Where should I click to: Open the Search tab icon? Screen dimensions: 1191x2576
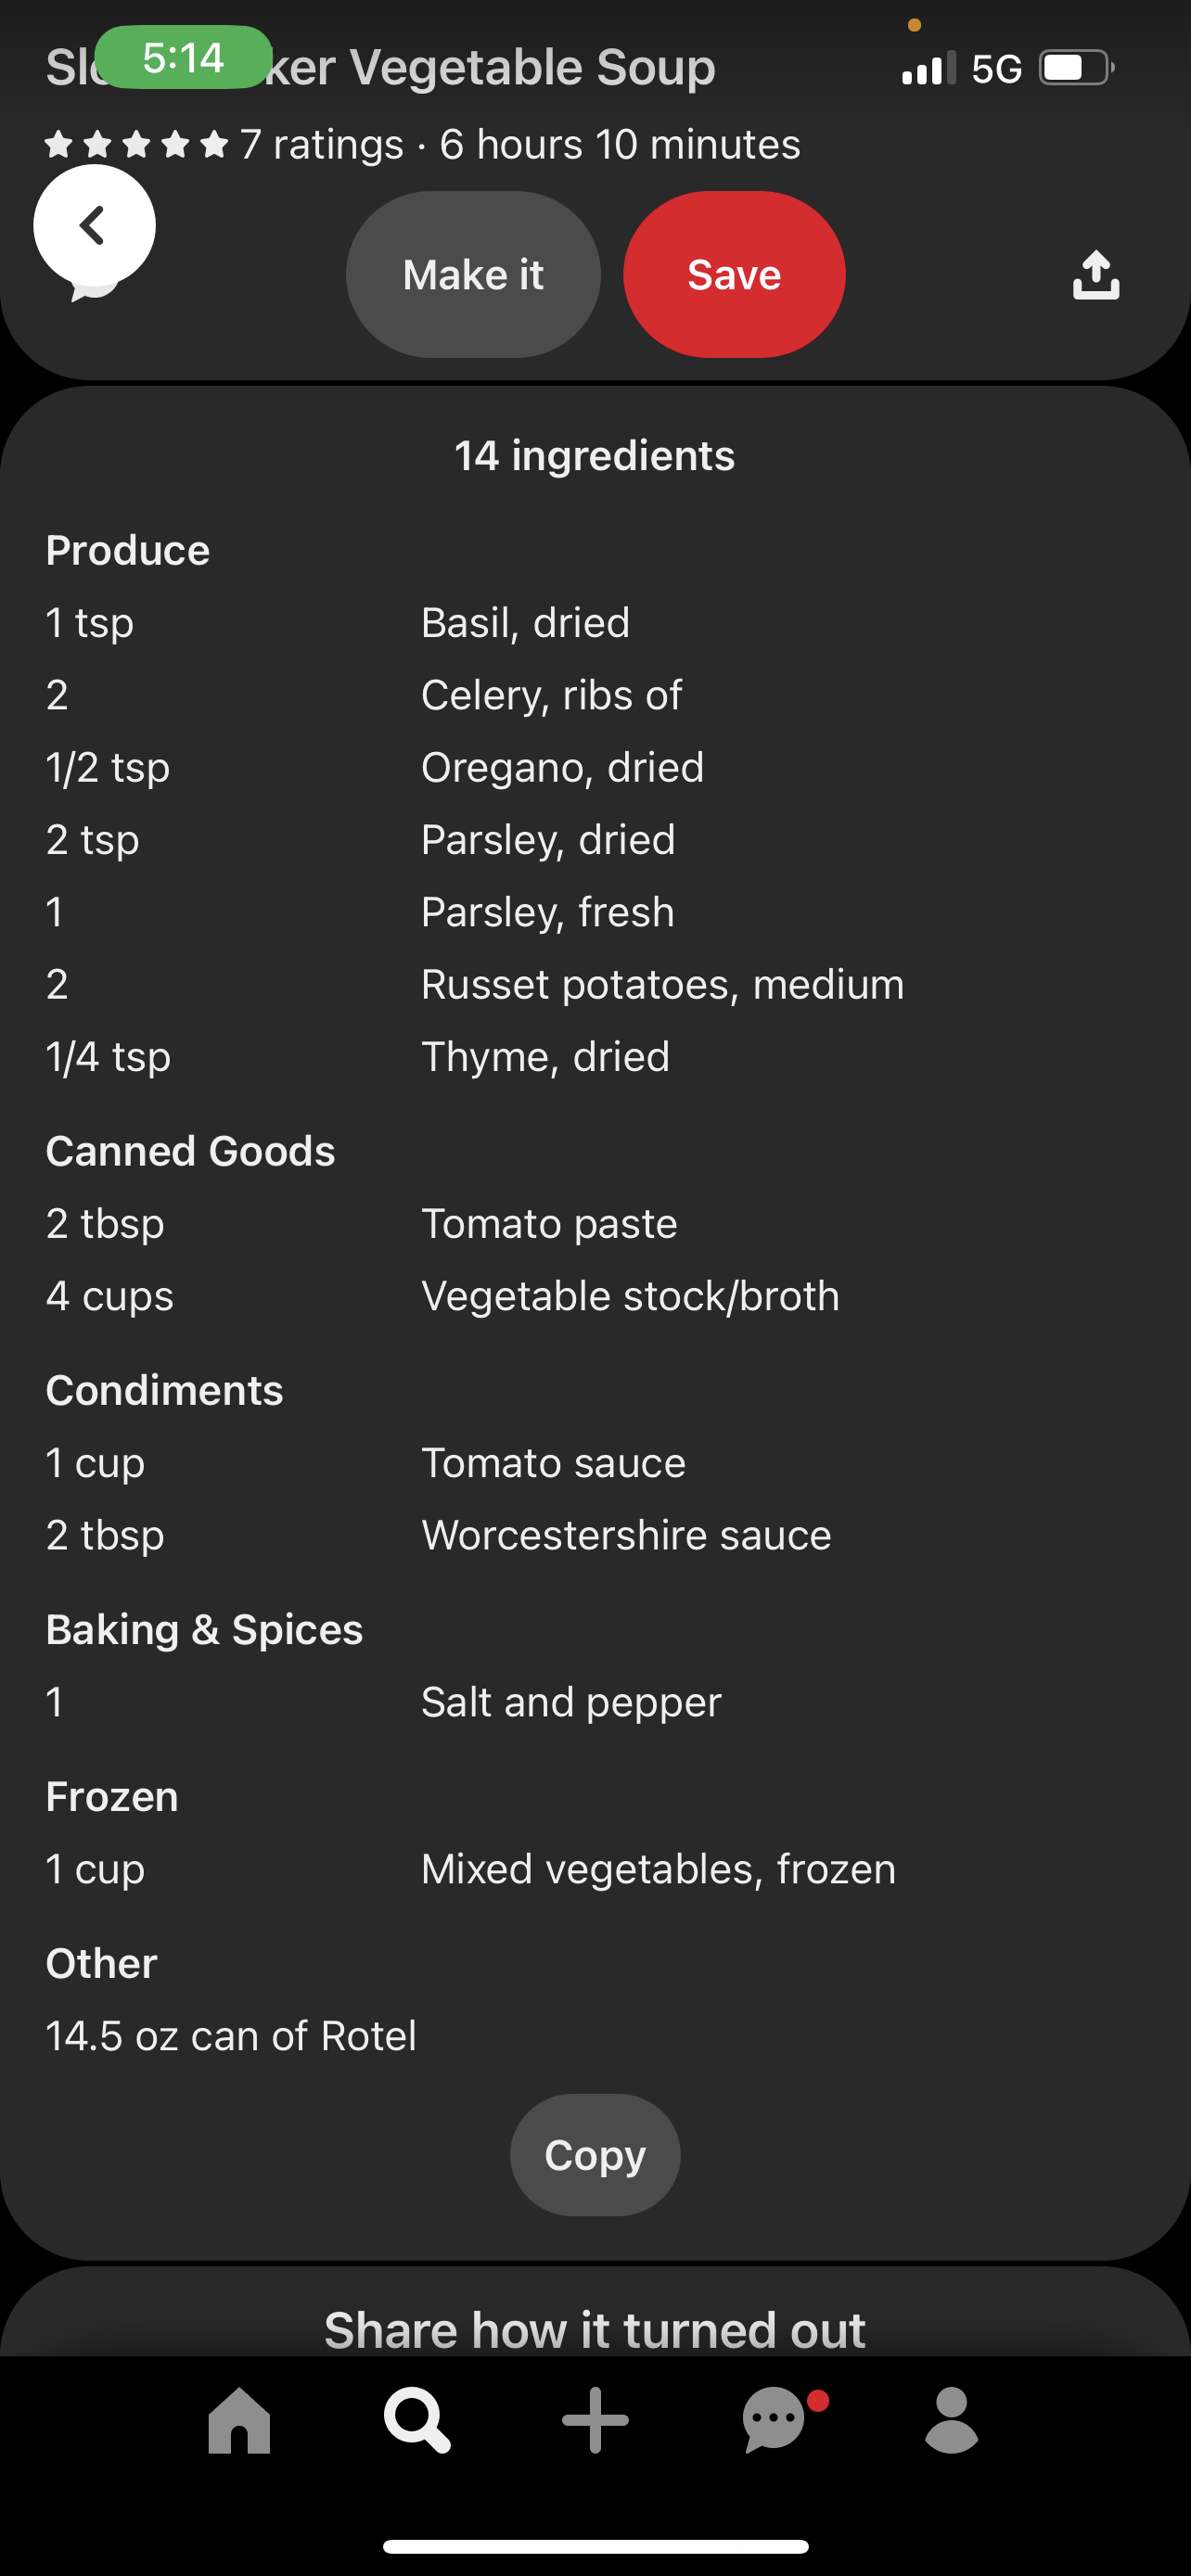[x=416, y=2419]
